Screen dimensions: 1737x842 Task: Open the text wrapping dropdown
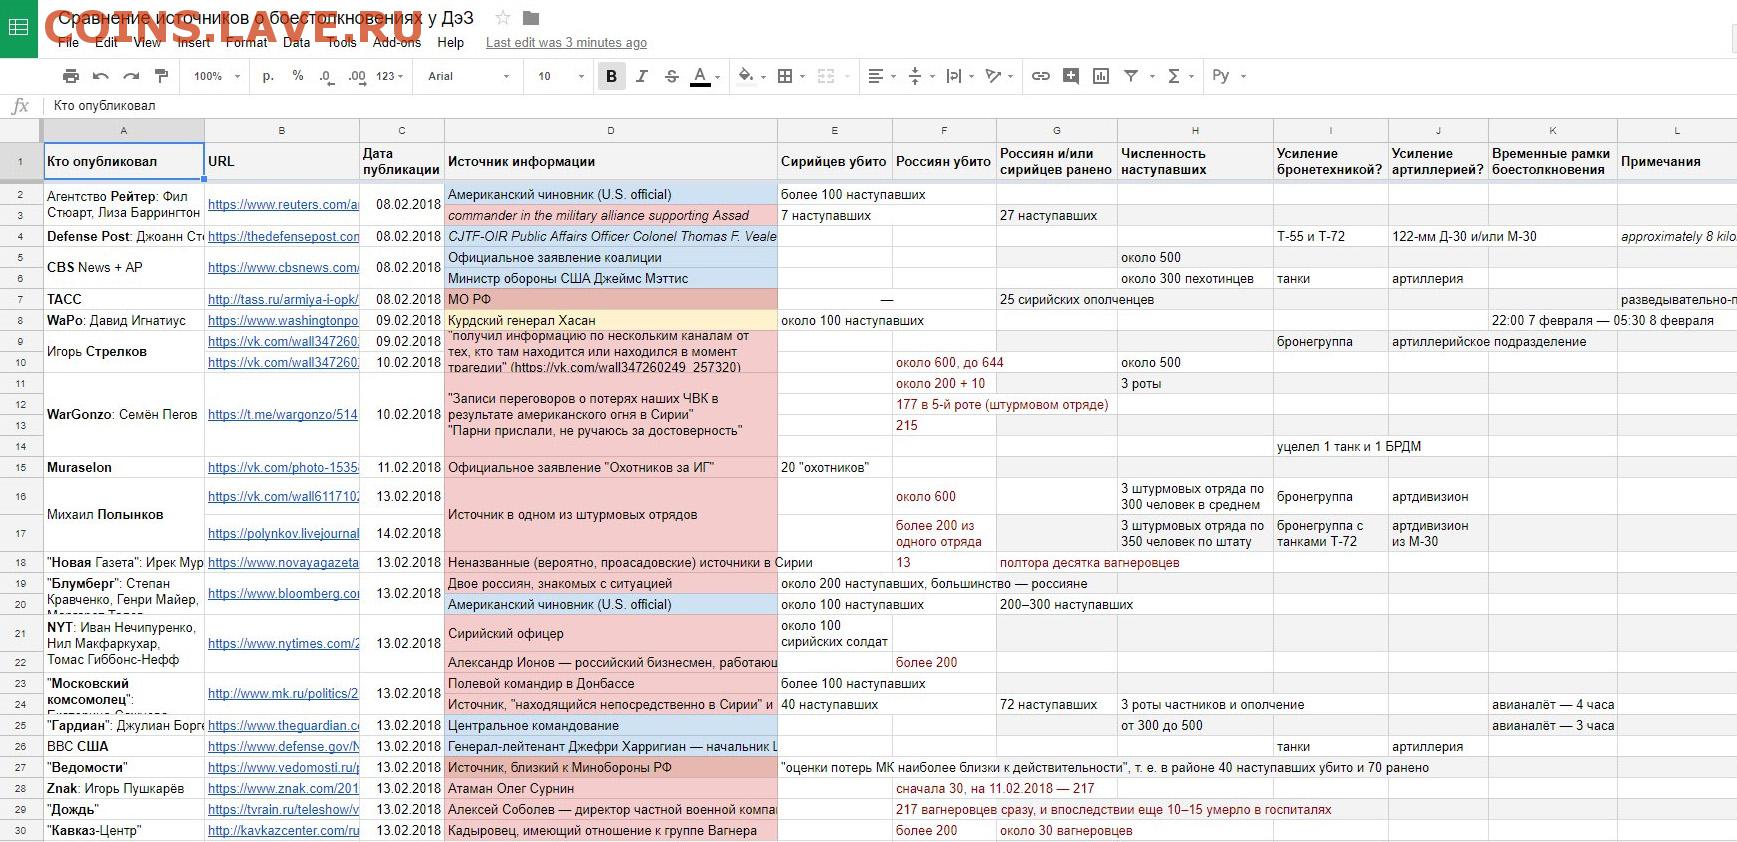[x=959, y=76]
